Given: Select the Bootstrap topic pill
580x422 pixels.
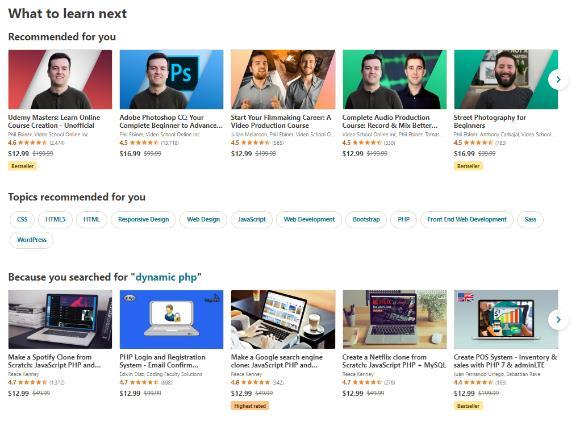Looking at the screenshot, I should [x=366, y=219].
